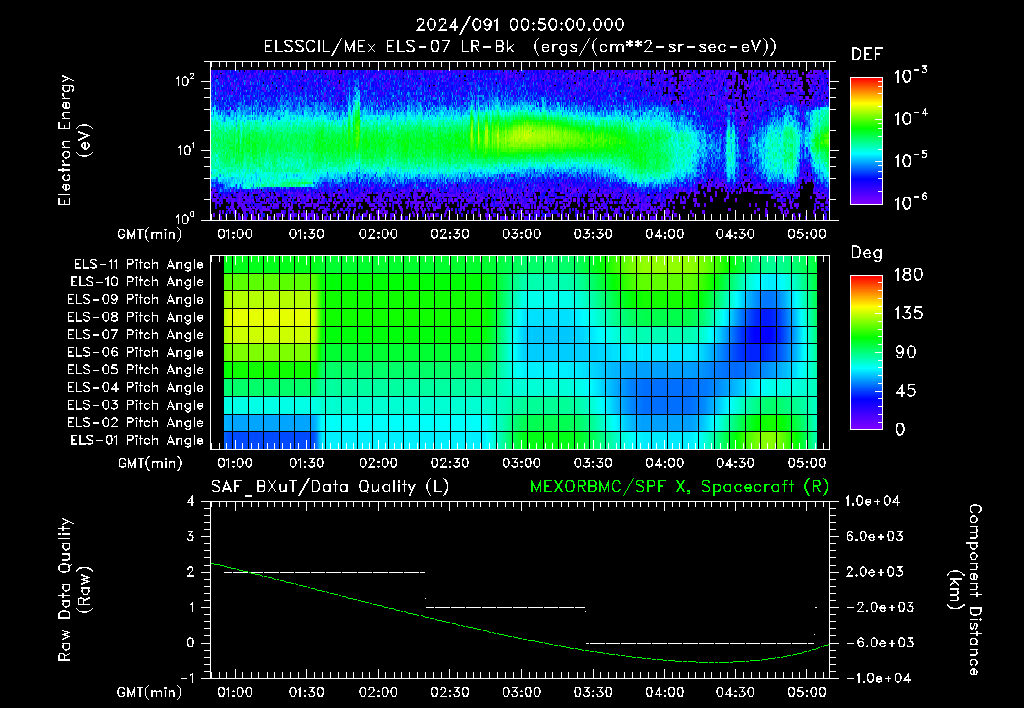The height and width of the screenshot is (708, 1024).
Task: Click the white data quality segment at level 2
Action: click(x=325, y=572)
